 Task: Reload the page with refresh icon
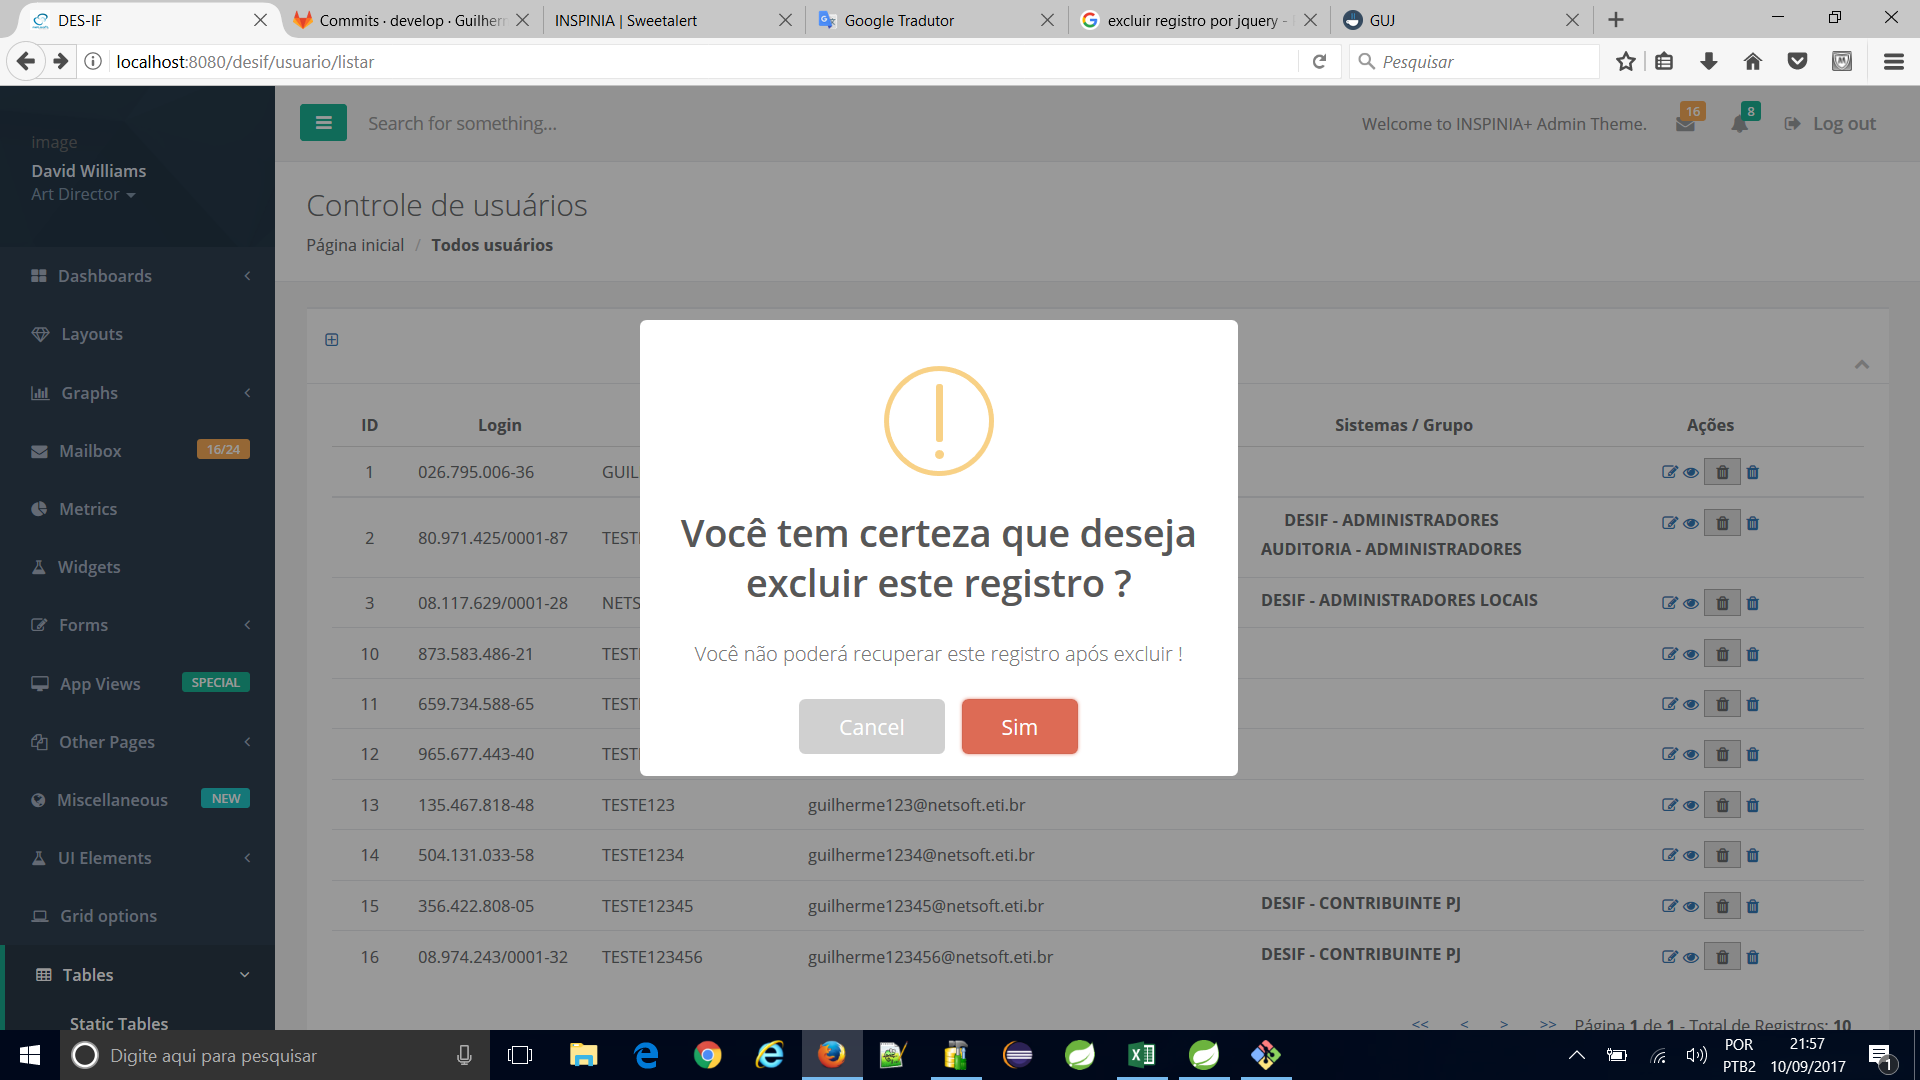click(x=1319, y=62)
